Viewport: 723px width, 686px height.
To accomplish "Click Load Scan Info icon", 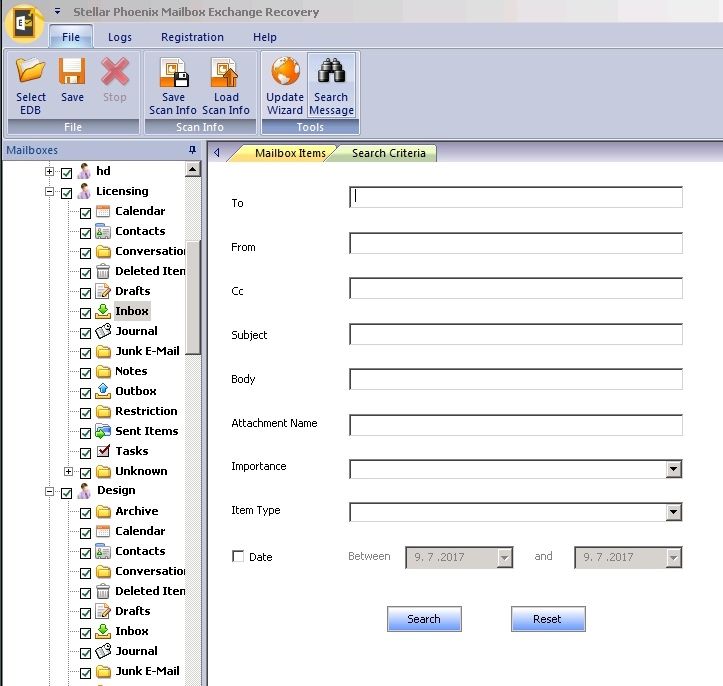I will coord(225,72).
